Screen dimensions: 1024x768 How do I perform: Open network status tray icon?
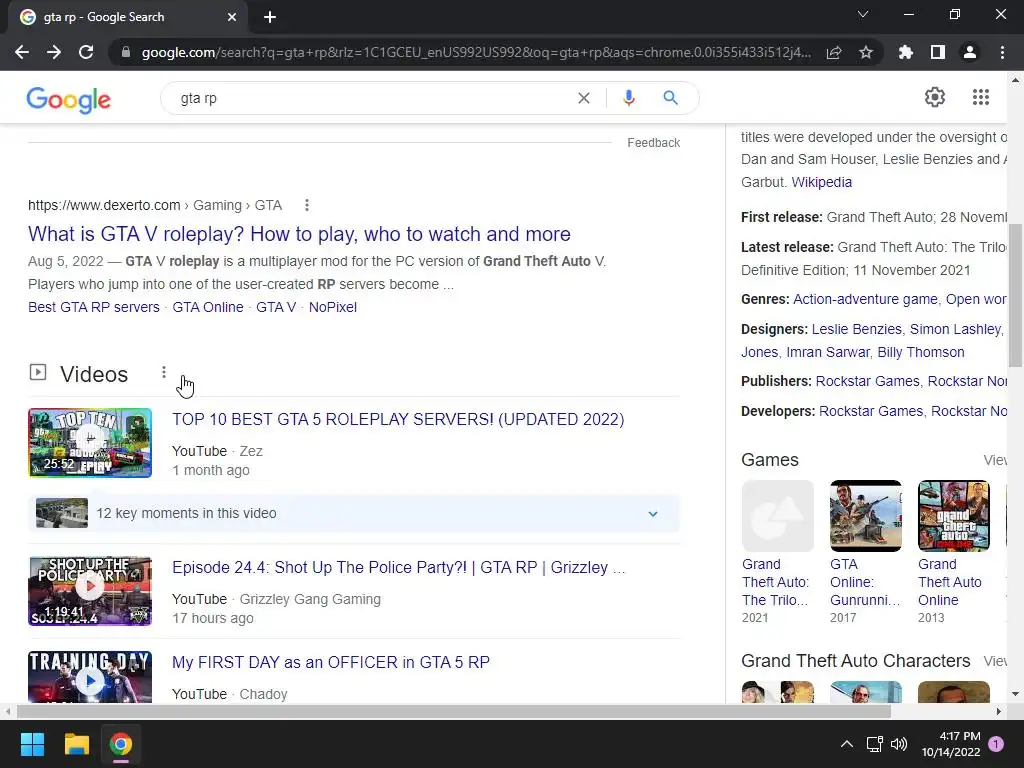click(874, 744)
